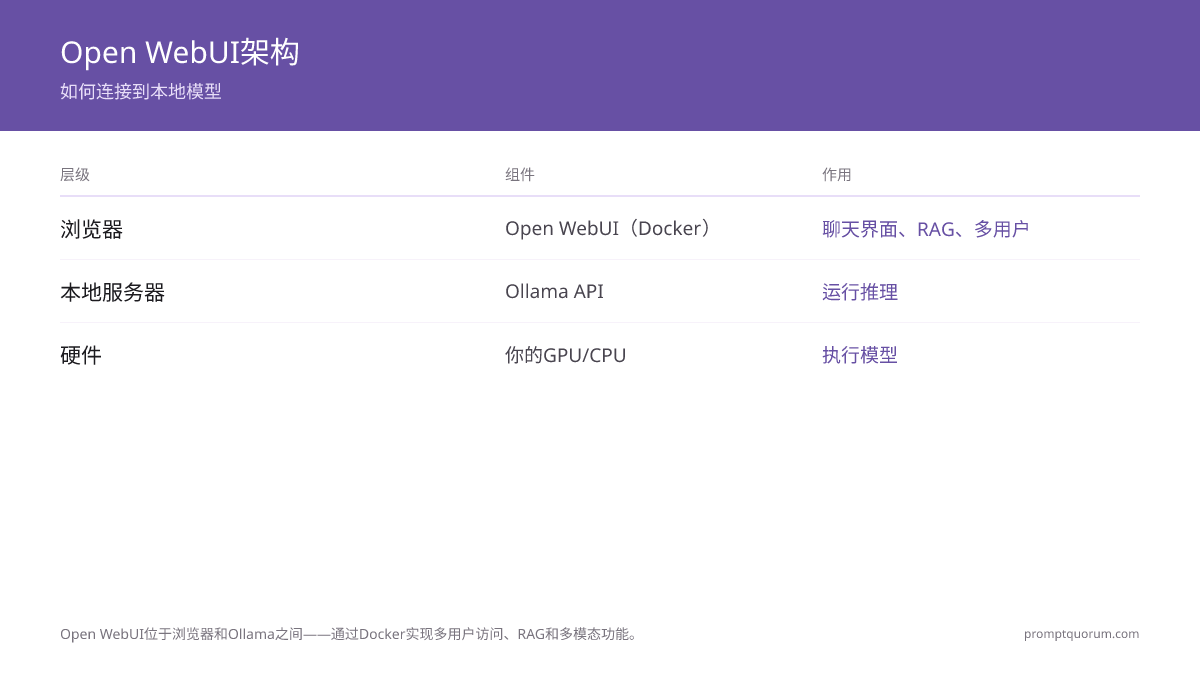Click the footer sentence starting 'Open WebUI位于浏览器'
1200x675 pixels.
[x=349, y=634]
